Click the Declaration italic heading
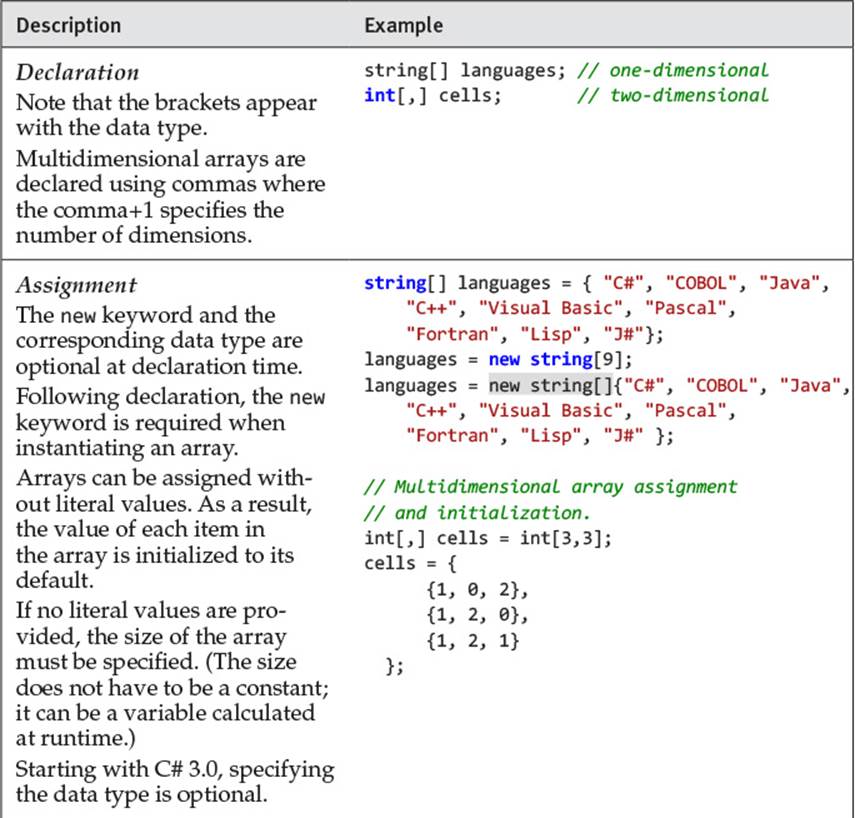This screenshot has width=855, height=818. [77, 73]
